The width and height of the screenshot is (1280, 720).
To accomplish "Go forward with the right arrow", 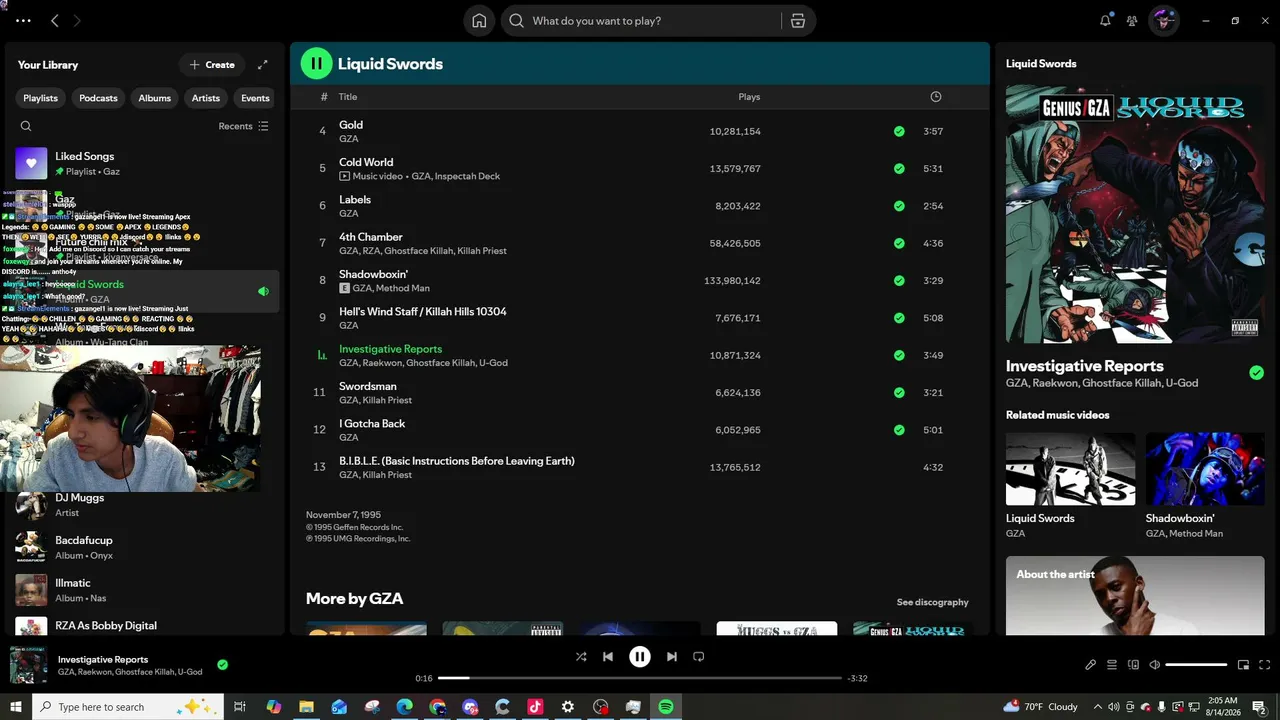I will pos(77,20).
